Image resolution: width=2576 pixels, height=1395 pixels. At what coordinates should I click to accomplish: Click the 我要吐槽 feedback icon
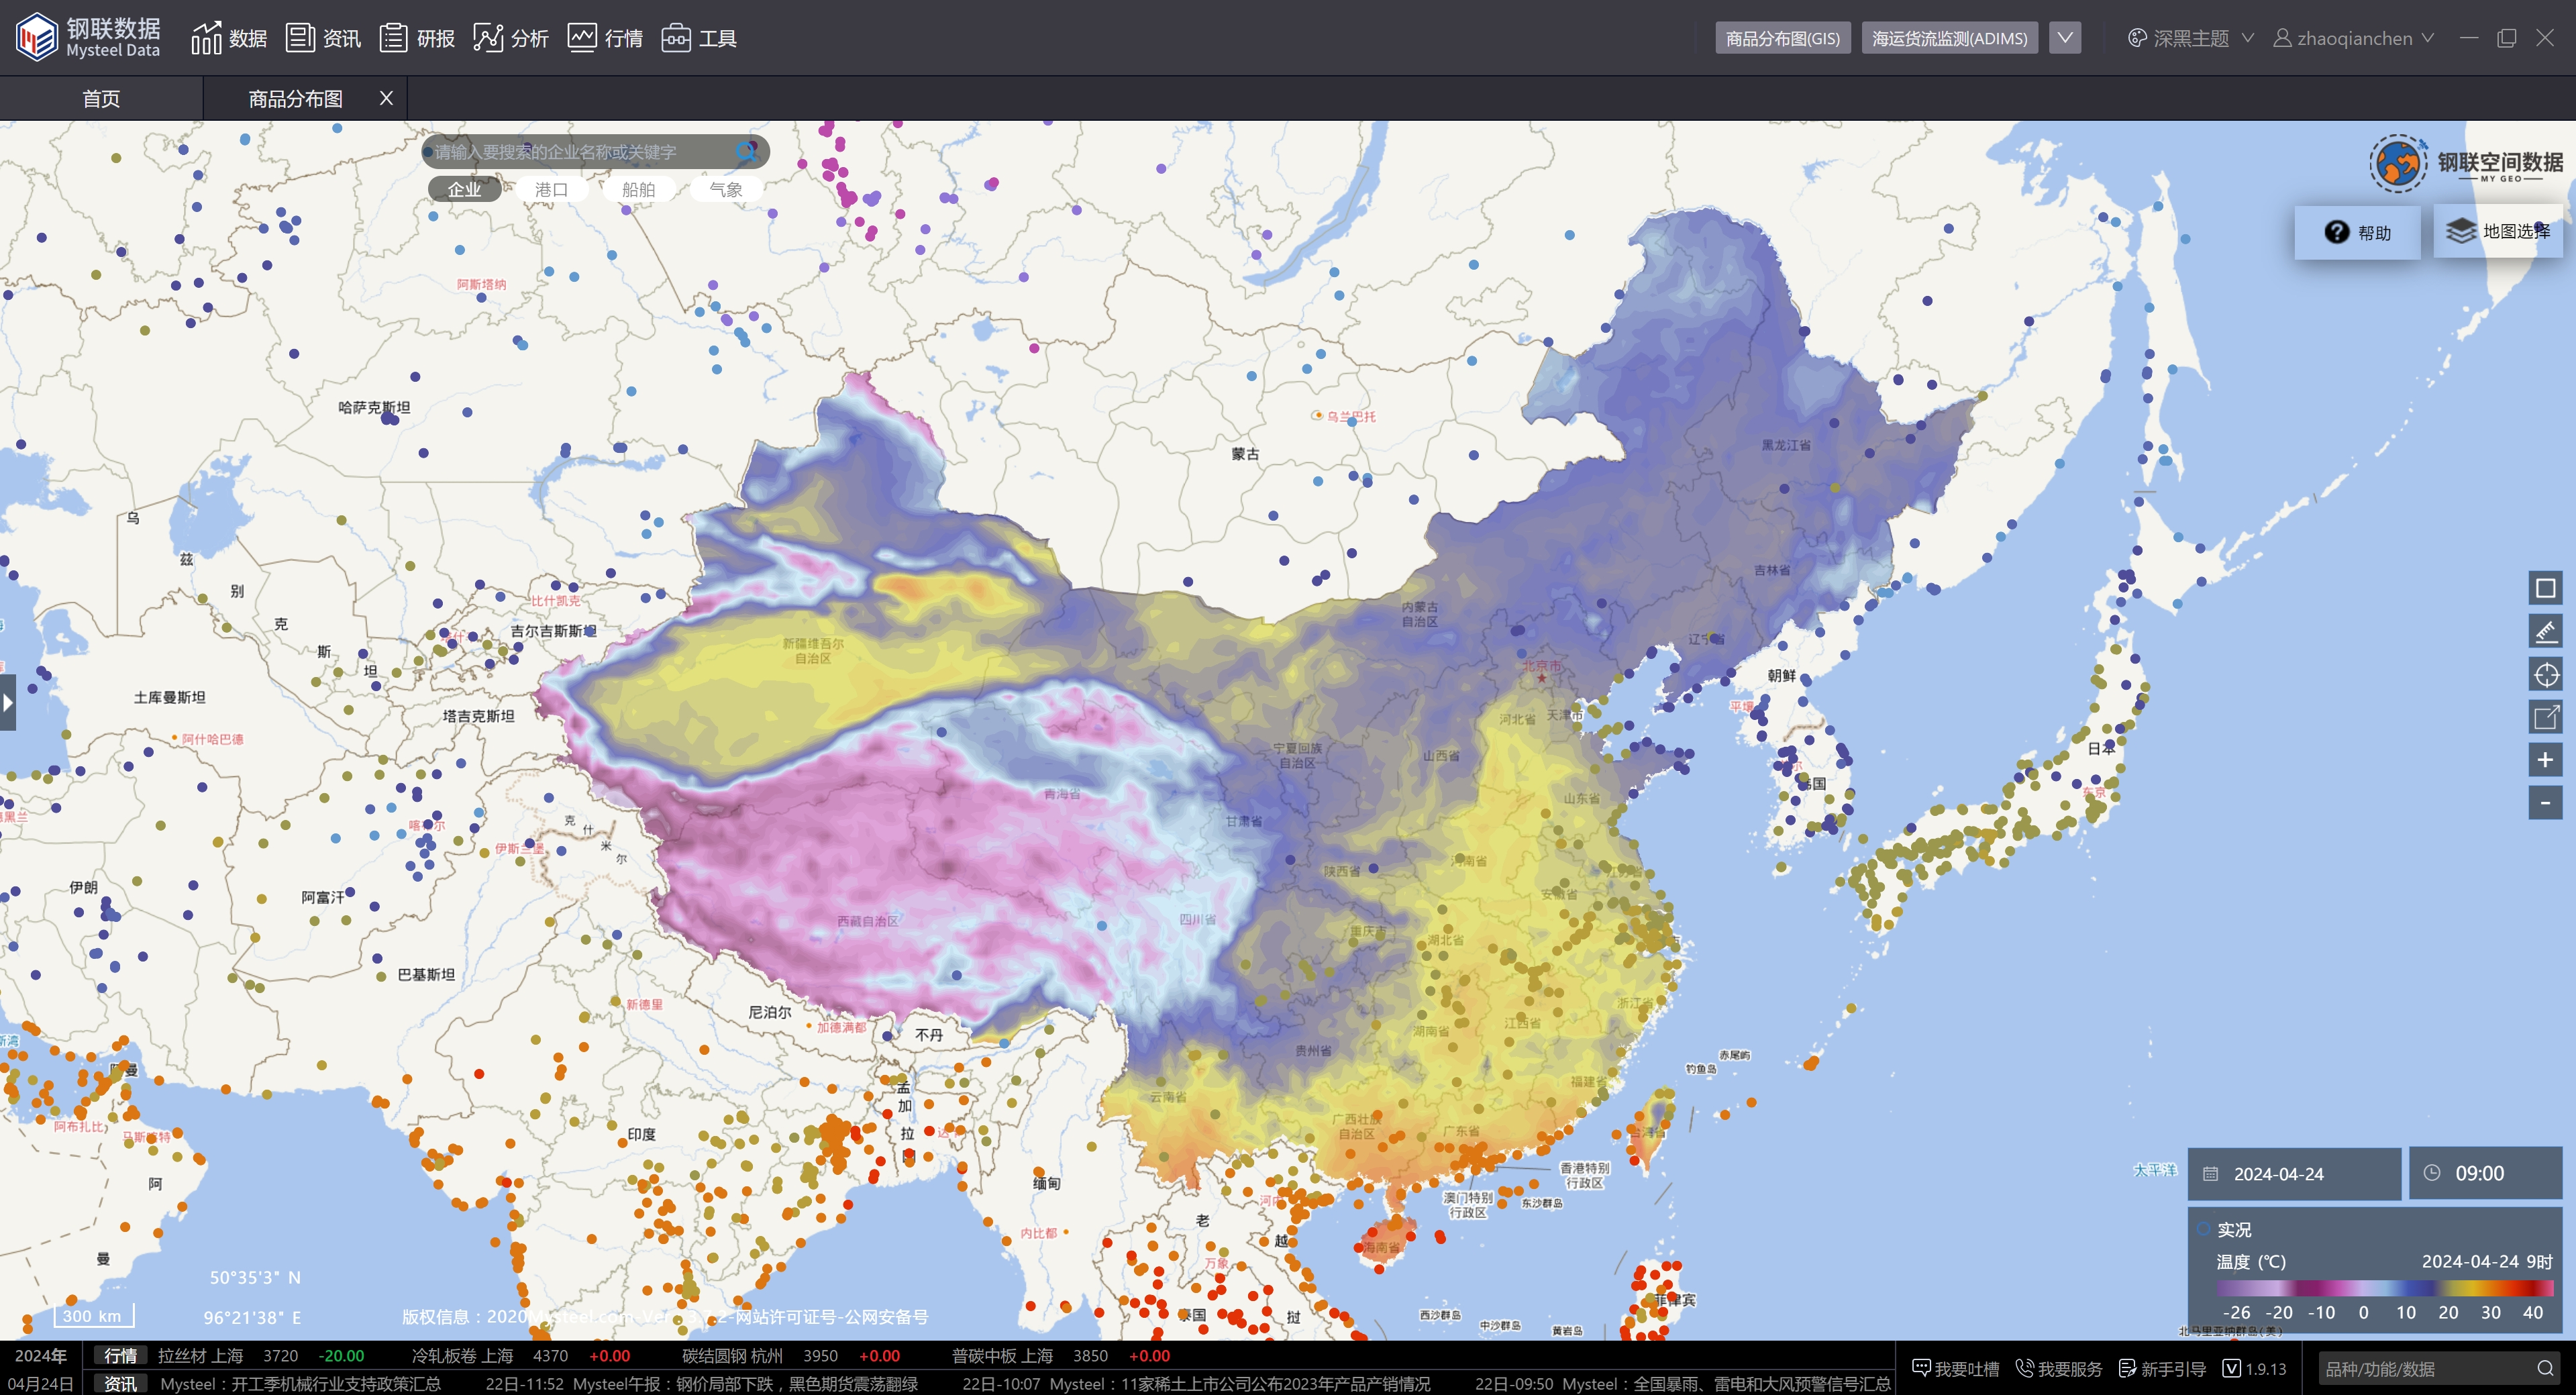tap(1921, 1368)
